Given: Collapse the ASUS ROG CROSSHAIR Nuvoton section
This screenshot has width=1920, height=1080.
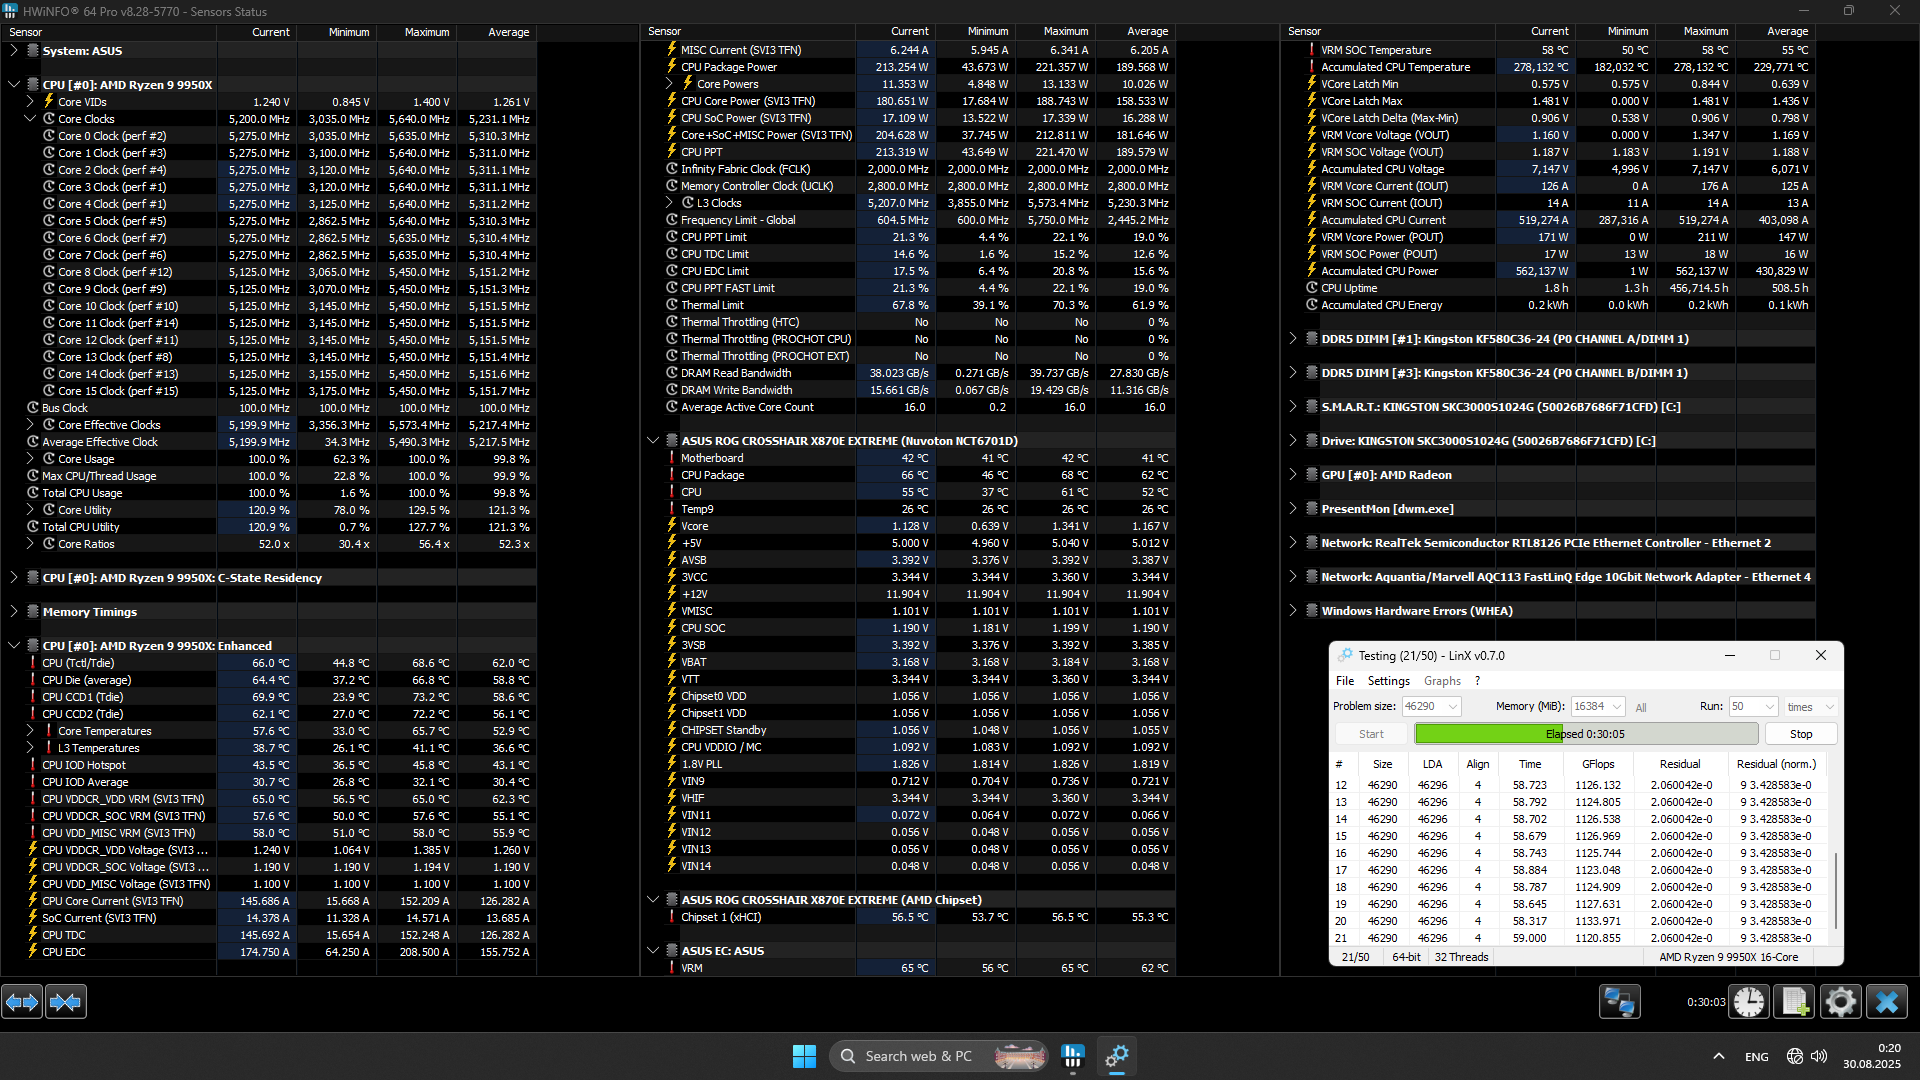Looking at the screenshot, I should point(653,440).
